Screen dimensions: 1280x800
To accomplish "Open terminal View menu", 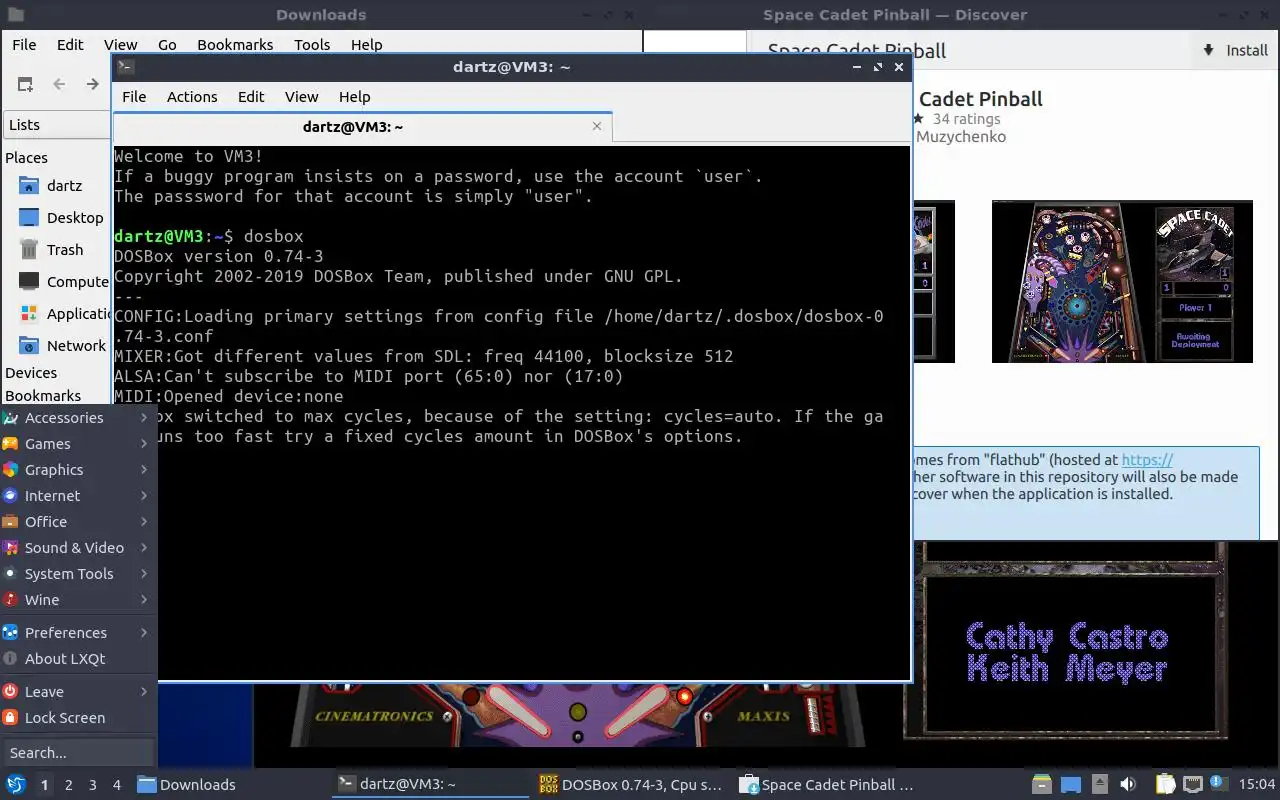I will [x=301, y=97].
